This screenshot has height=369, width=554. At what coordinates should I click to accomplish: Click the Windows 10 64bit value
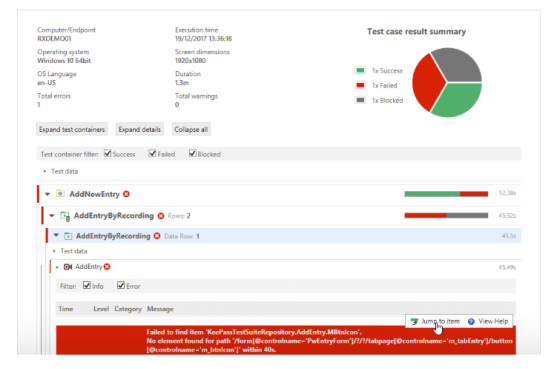[x=64, y=60]
